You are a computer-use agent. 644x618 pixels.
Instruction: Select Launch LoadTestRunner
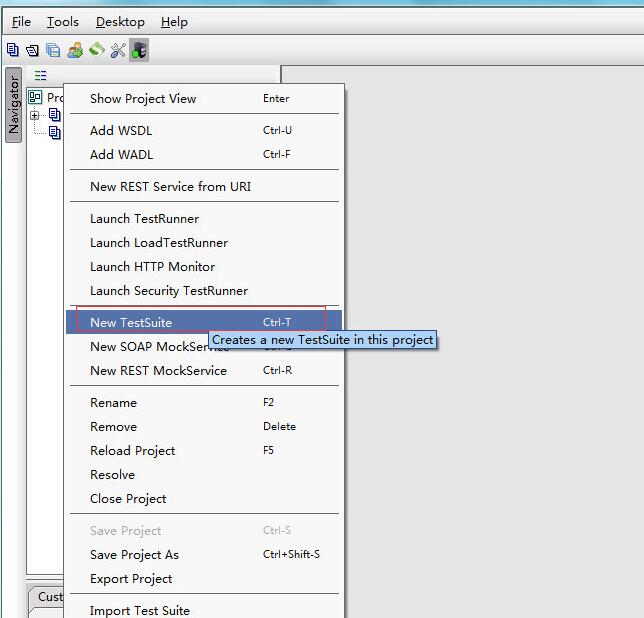coord(204,243)
